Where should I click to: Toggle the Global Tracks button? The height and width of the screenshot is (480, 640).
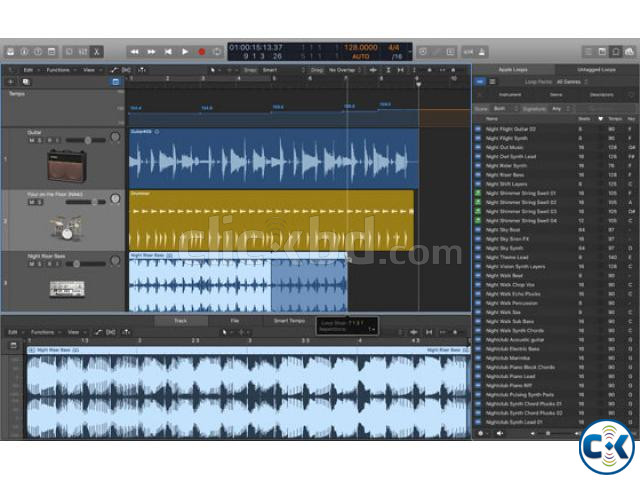pyautogui.click(x=116, y=82)
